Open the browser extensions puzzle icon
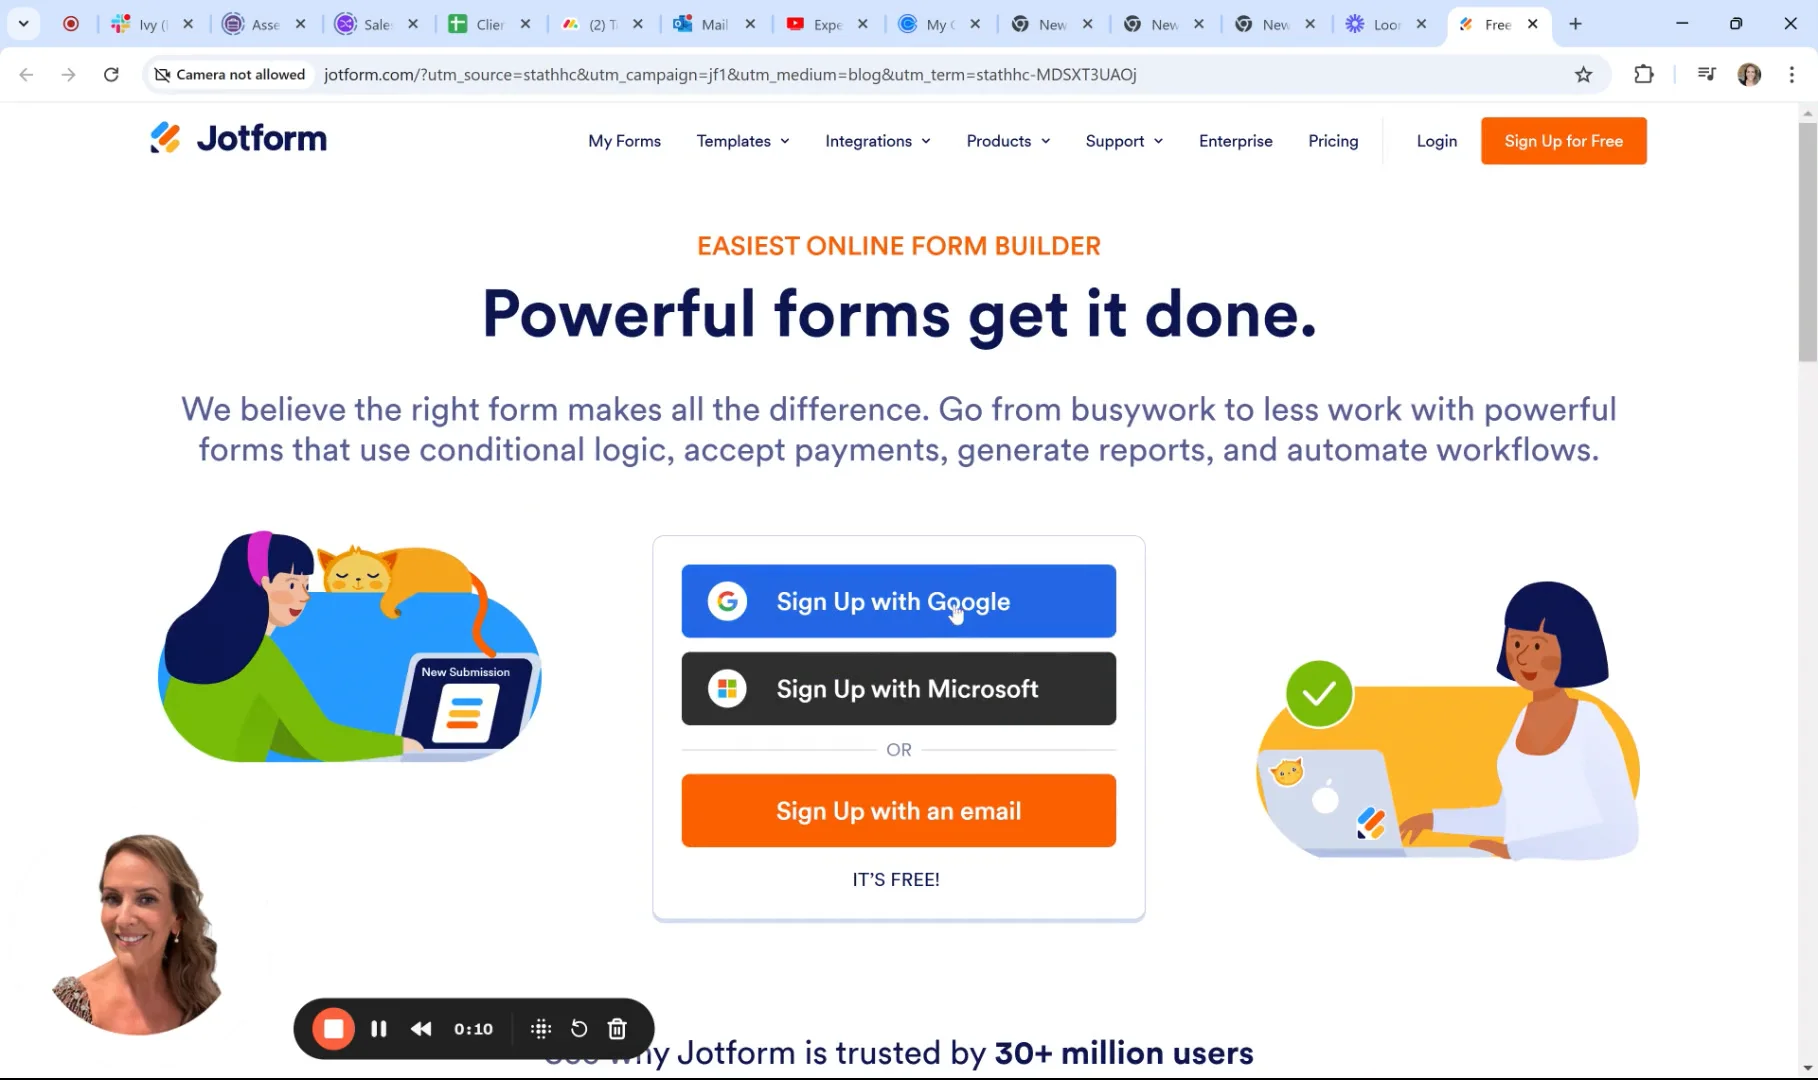The width and height of the screenshot is (1818, 1080). [1643, 74]
